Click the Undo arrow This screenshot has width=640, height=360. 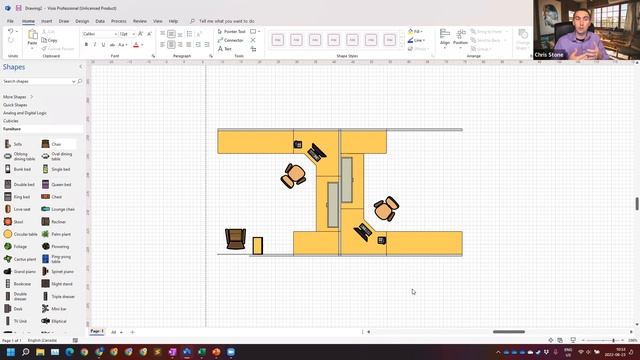[11, 31]
